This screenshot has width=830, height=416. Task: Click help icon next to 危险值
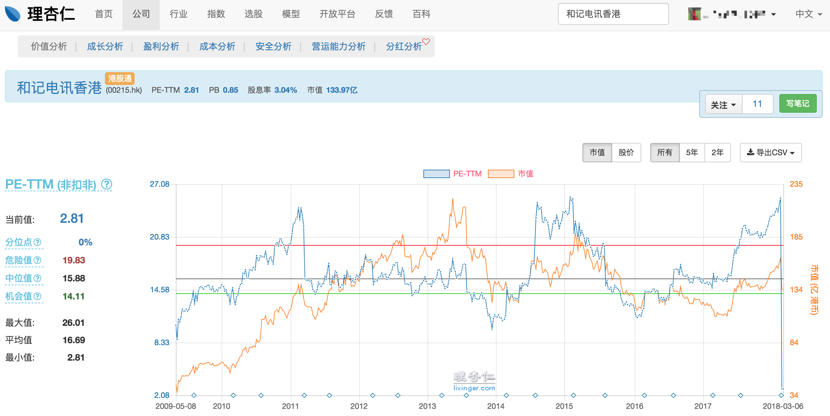click(x=38, y=260)
